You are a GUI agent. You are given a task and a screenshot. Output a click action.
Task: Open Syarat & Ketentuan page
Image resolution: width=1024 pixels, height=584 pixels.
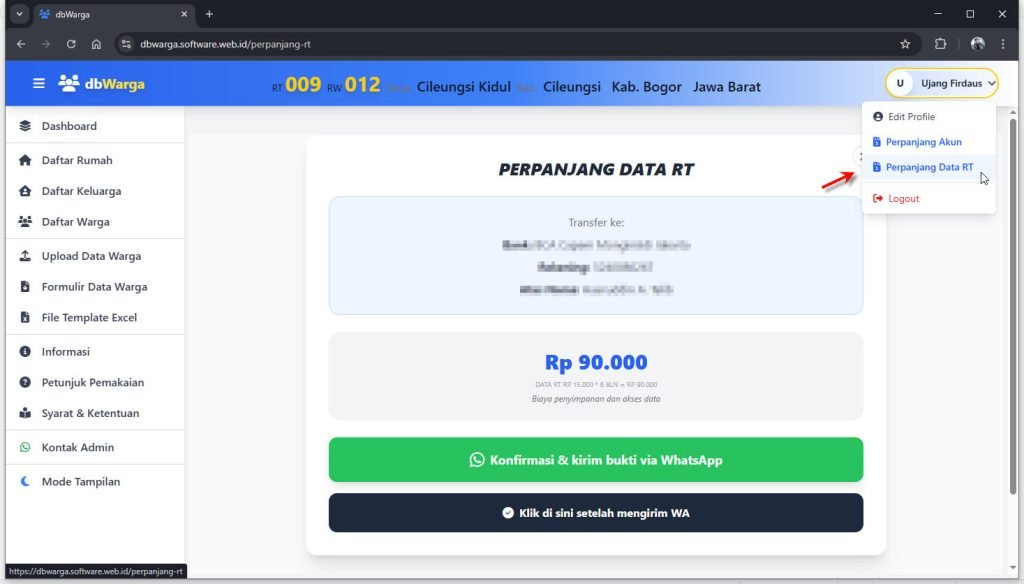coord(90,413)
